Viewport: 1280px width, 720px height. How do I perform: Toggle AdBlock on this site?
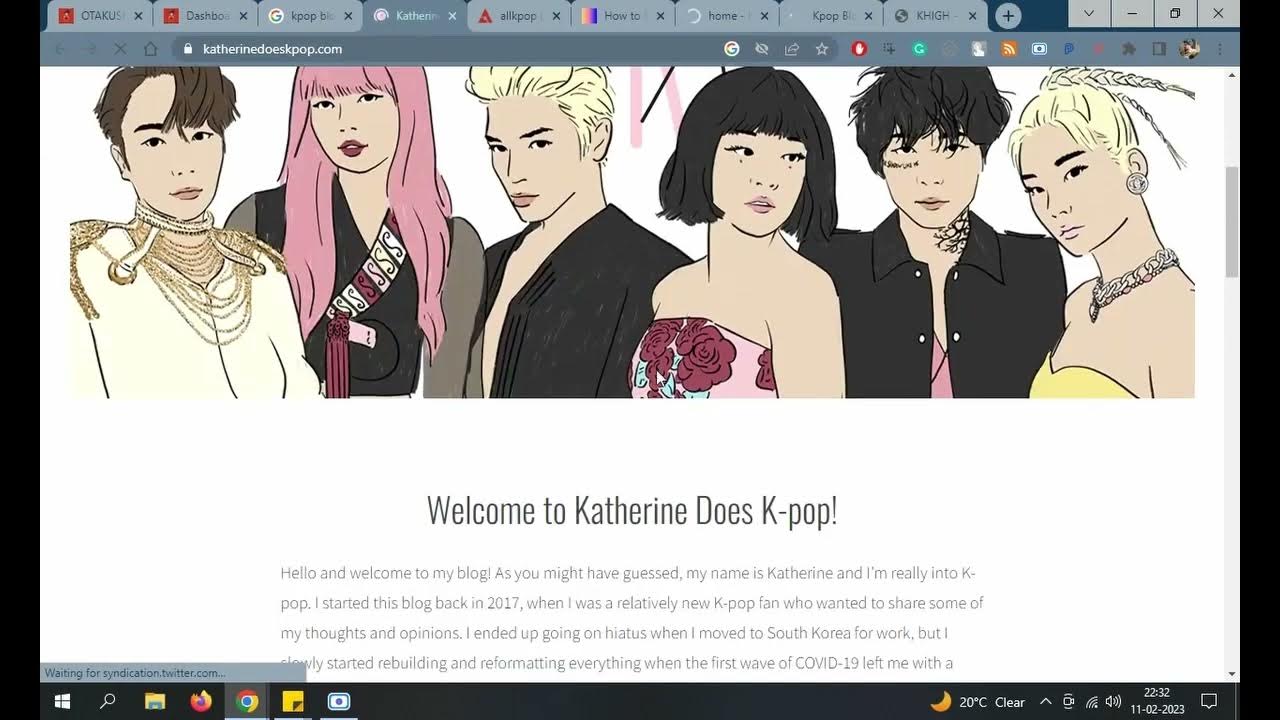point(859,48)
